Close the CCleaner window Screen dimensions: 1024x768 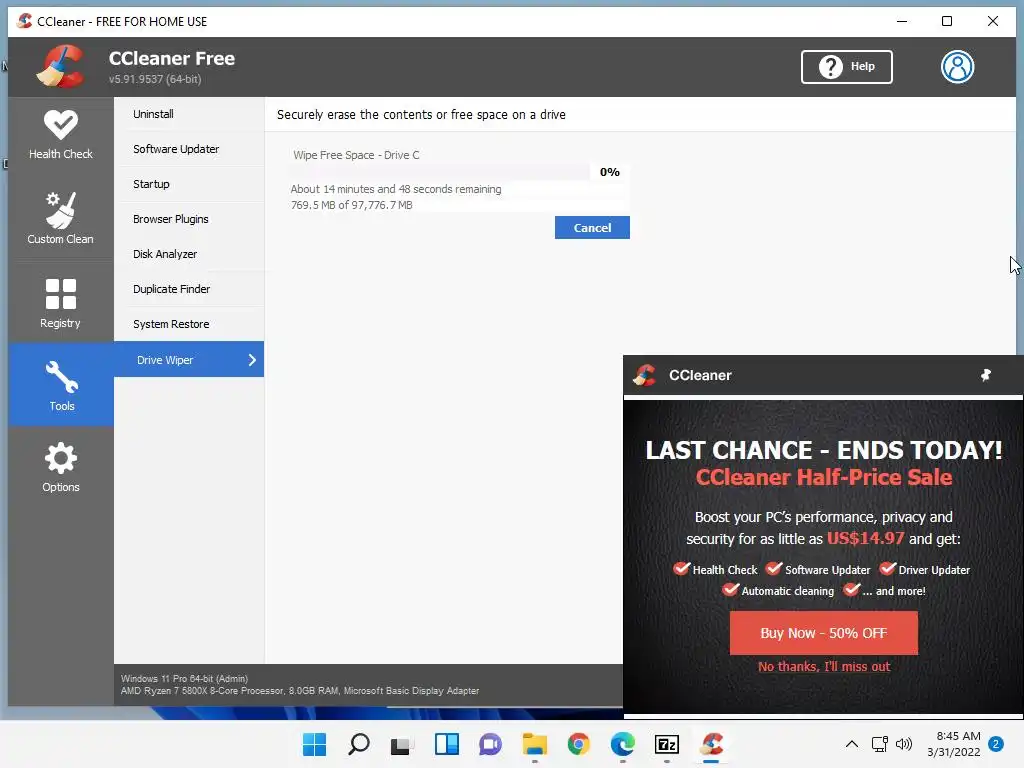[x=993, y=21]
